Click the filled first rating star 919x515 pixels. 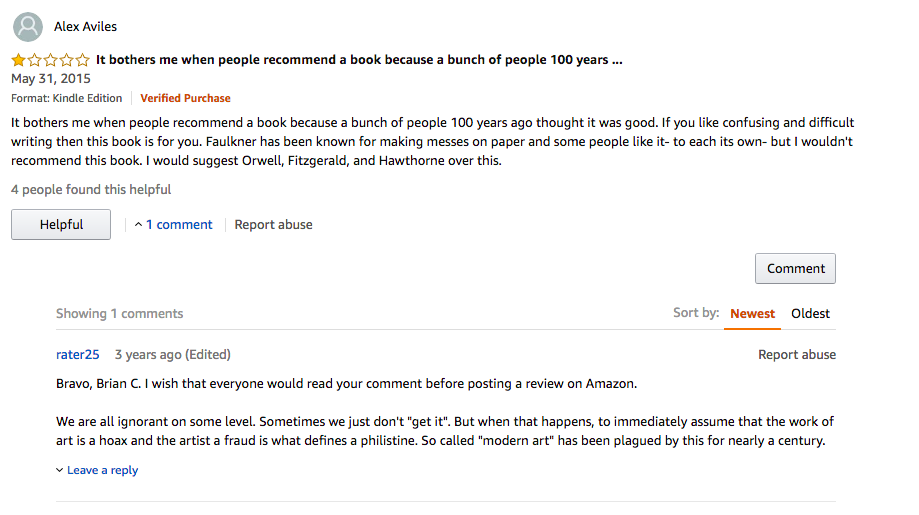(19, 60)
